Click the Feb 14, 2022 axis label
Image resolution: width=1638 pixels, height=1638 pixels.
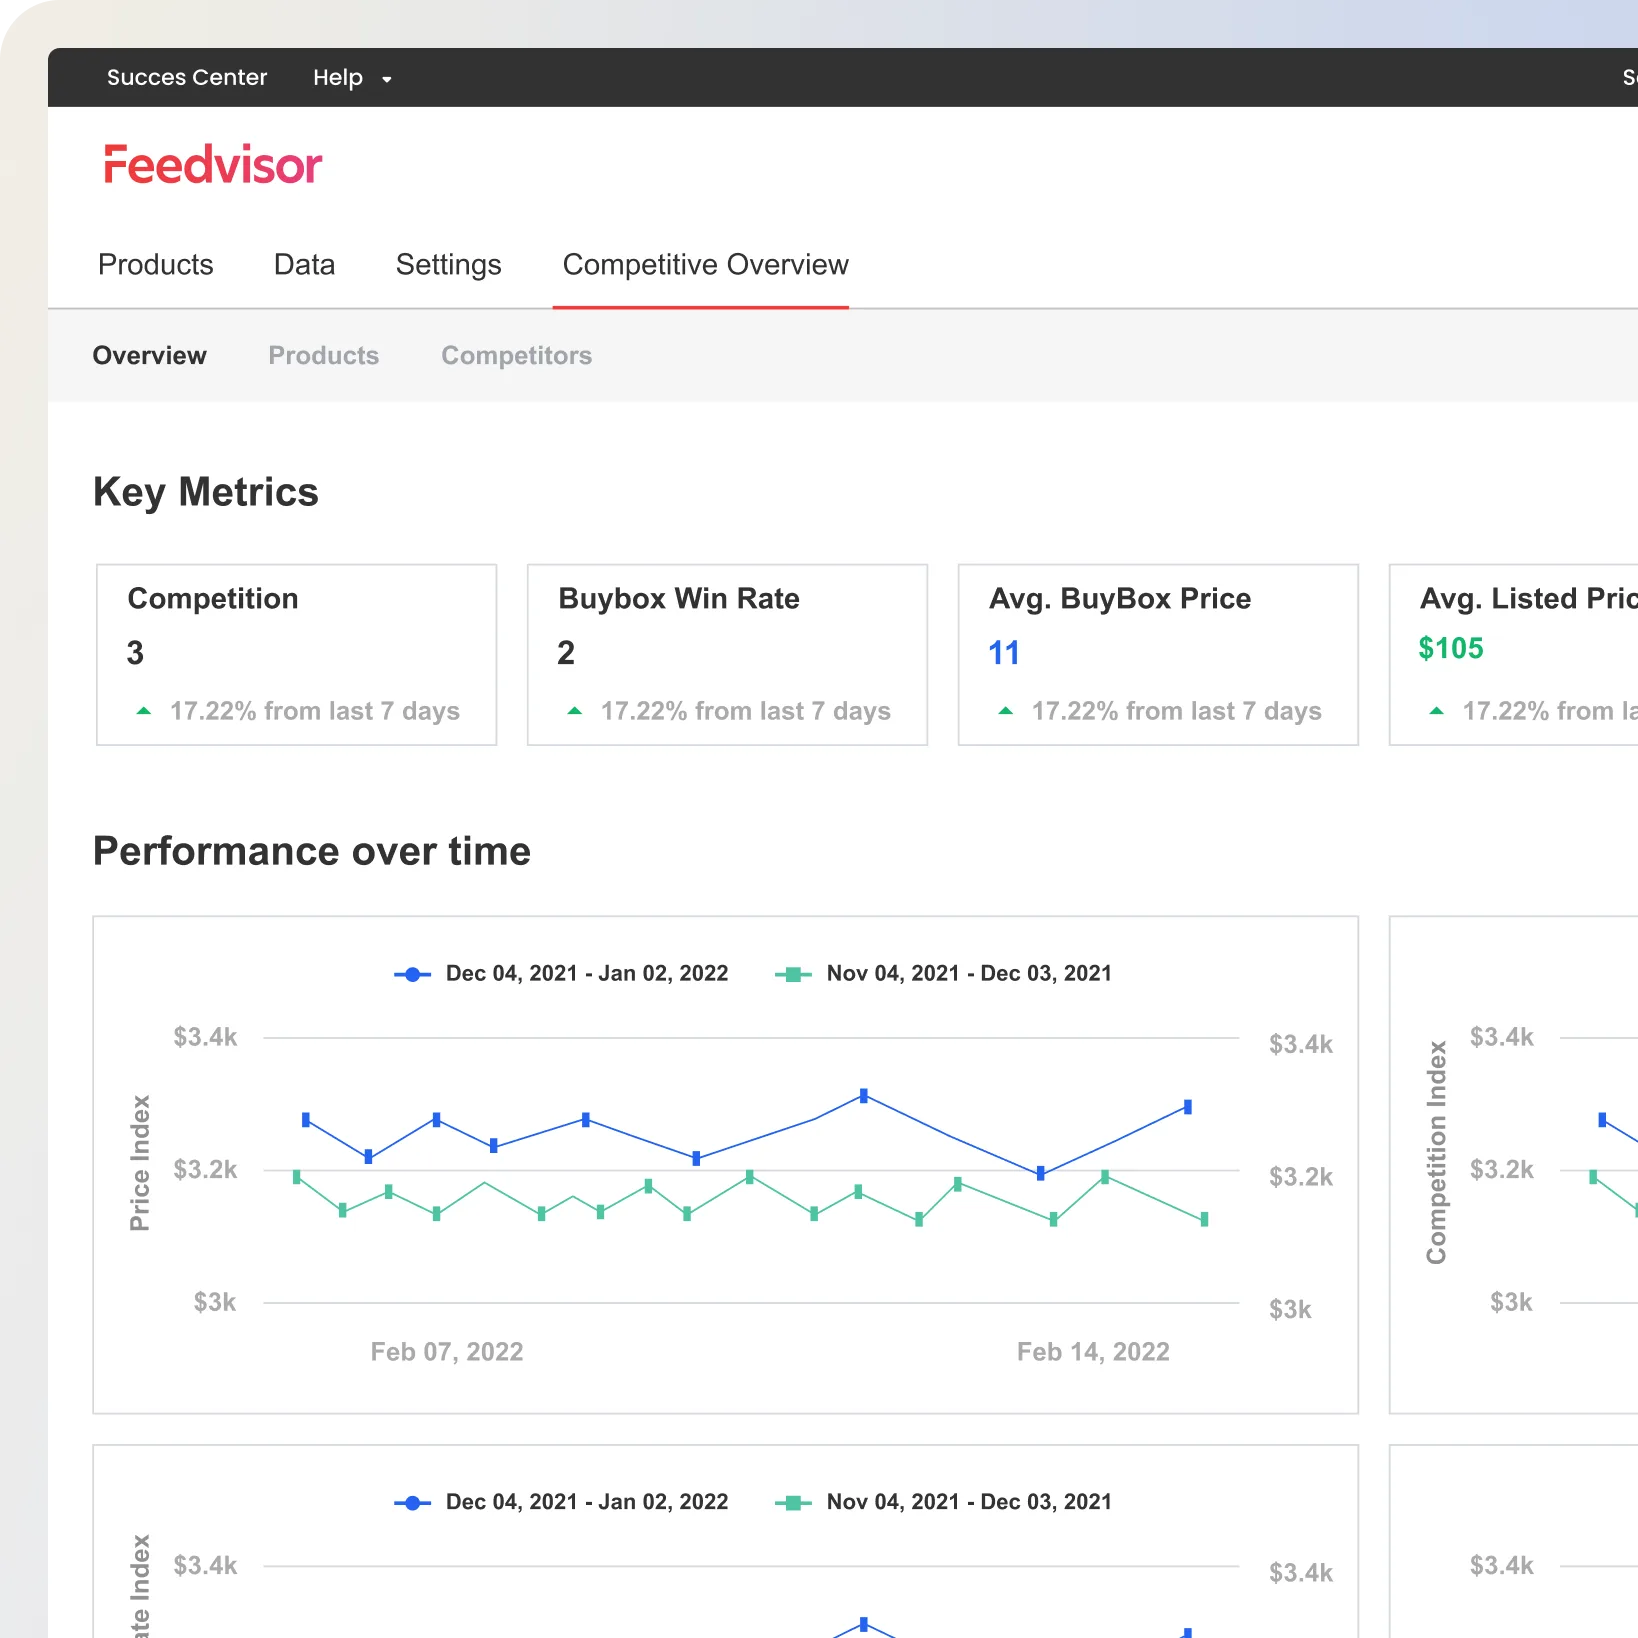(x=1093, y=1352)
